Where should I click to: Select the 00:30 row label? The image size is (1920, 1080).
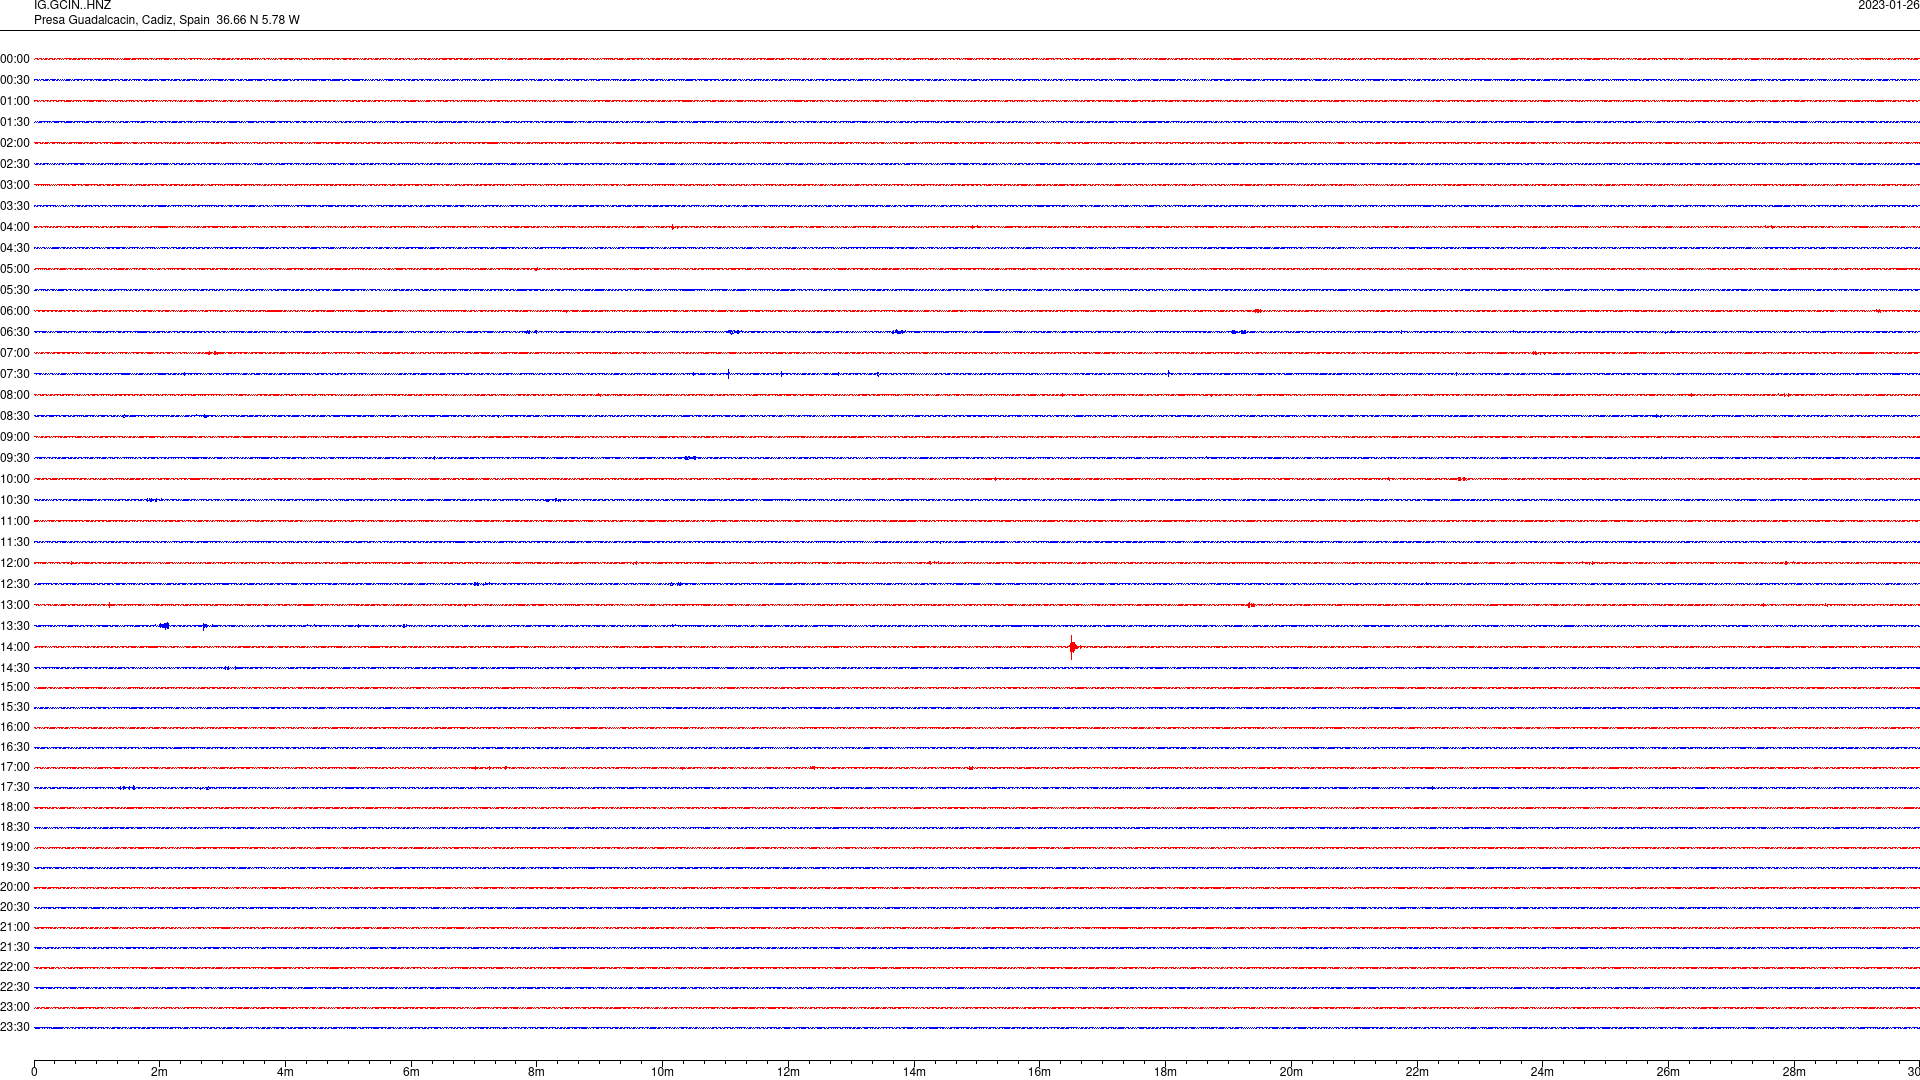click(15, 80)
